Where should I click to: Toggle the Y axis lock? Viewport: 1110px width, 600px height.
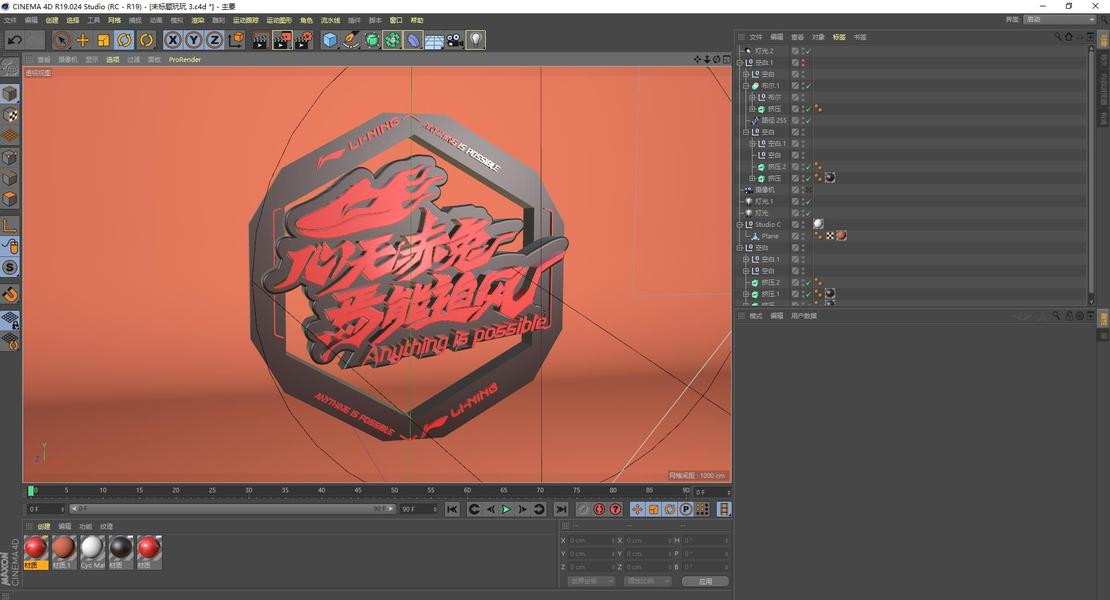[193, 40]
